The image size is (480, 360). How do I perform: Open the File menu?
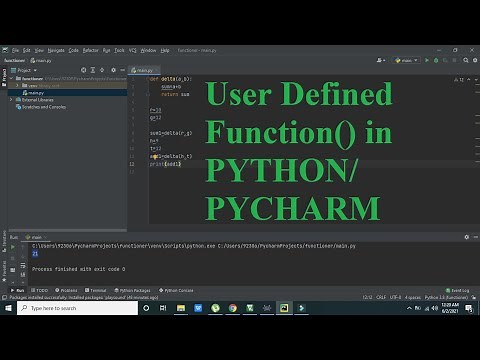[x=15, y=50]
